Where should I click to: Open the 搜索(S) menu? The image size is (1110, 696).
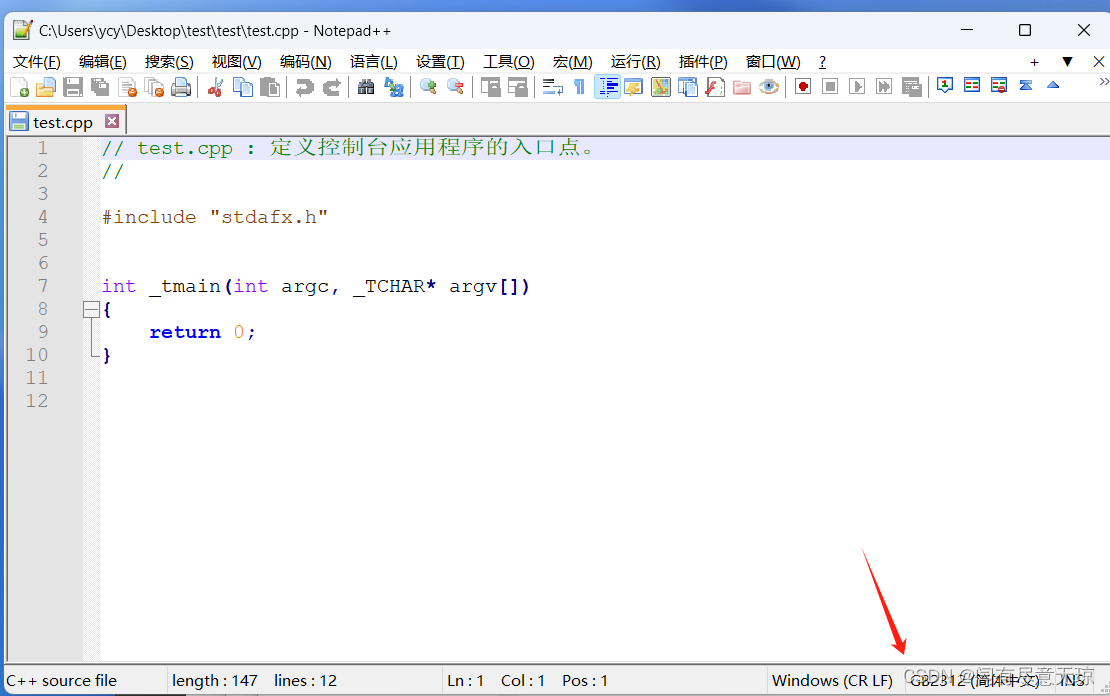click(x=169, y=62)
